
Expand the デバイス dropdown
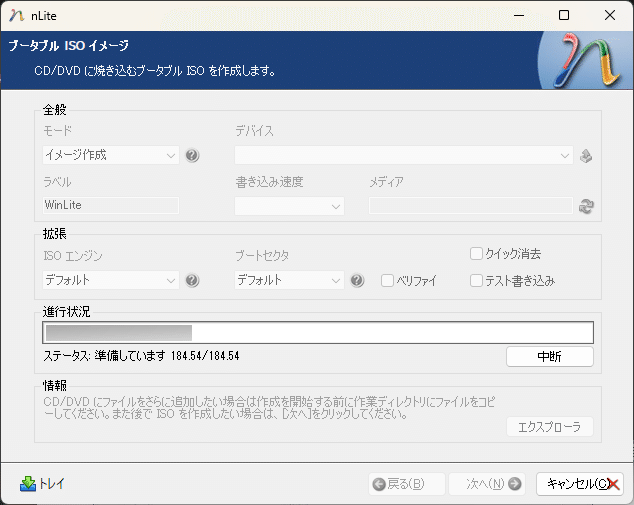404,155
